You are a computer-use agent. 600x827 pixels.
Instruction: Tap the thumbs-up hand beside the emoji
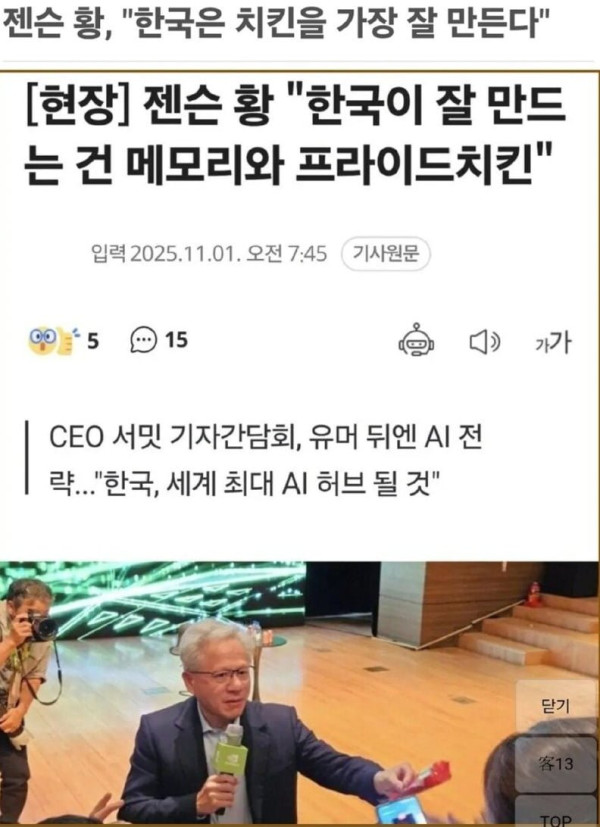tap(64, 341)
